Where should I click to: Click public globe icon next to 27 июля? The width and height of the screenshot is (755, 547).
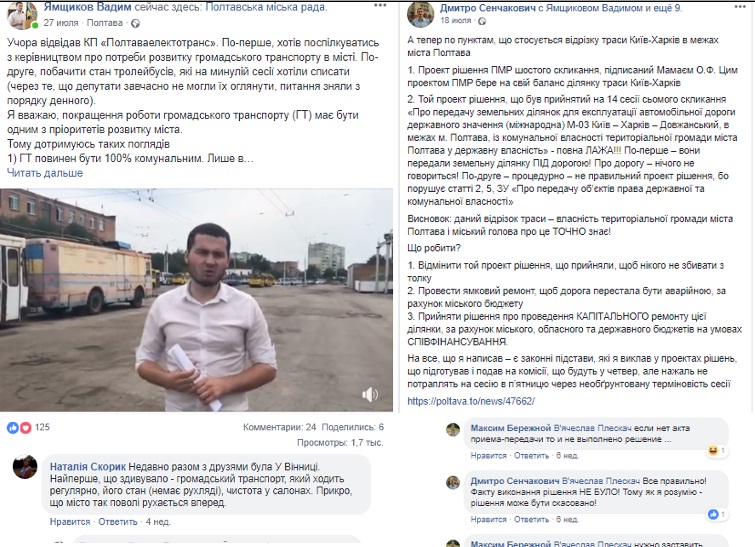136,23
